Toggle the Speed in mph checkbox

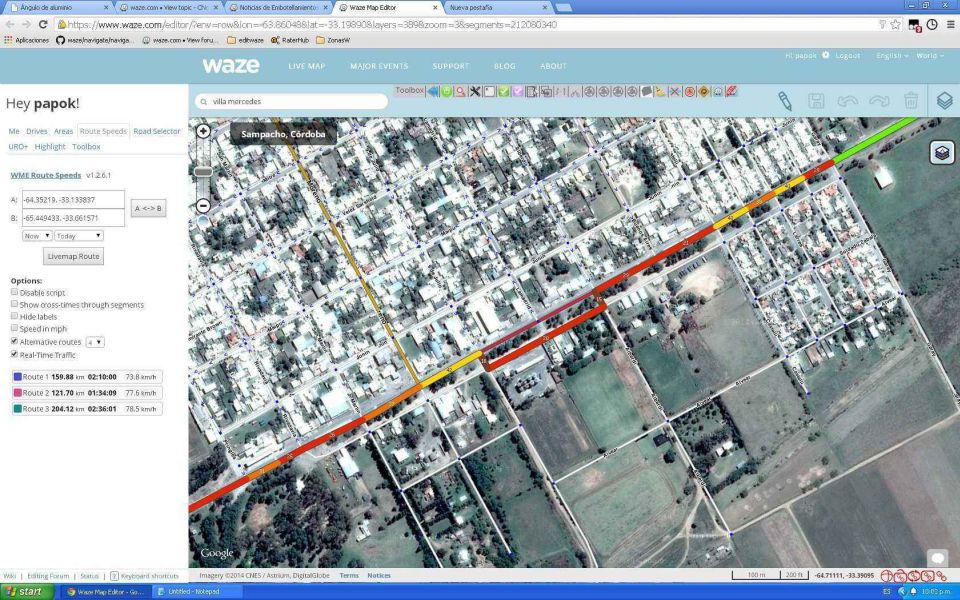pos(14,328)
